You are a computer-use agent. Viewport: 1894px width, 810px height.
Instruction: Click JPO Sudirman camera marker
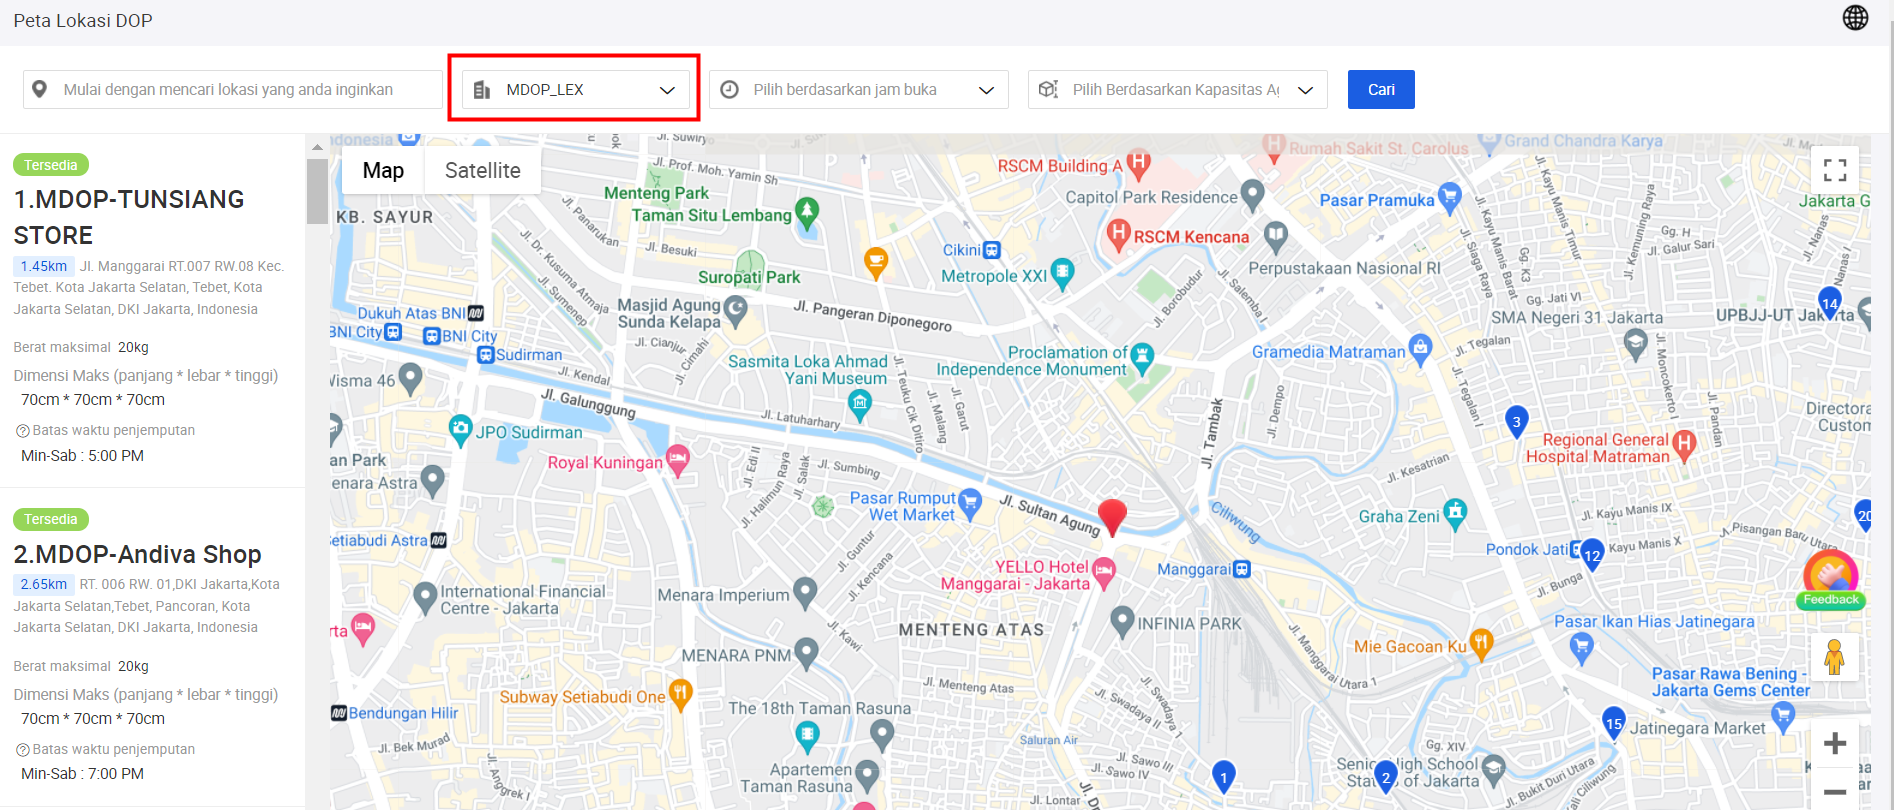click(x=460, y=430)
